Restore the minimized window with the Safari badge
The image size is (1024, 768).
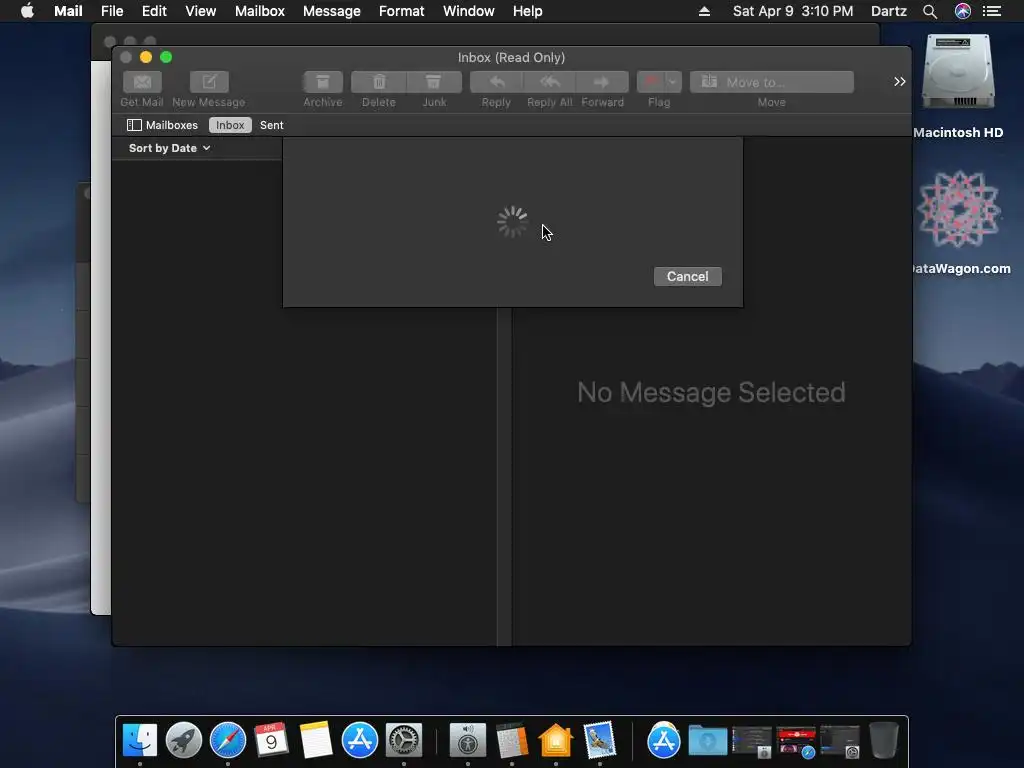click(x=796, y=741)
